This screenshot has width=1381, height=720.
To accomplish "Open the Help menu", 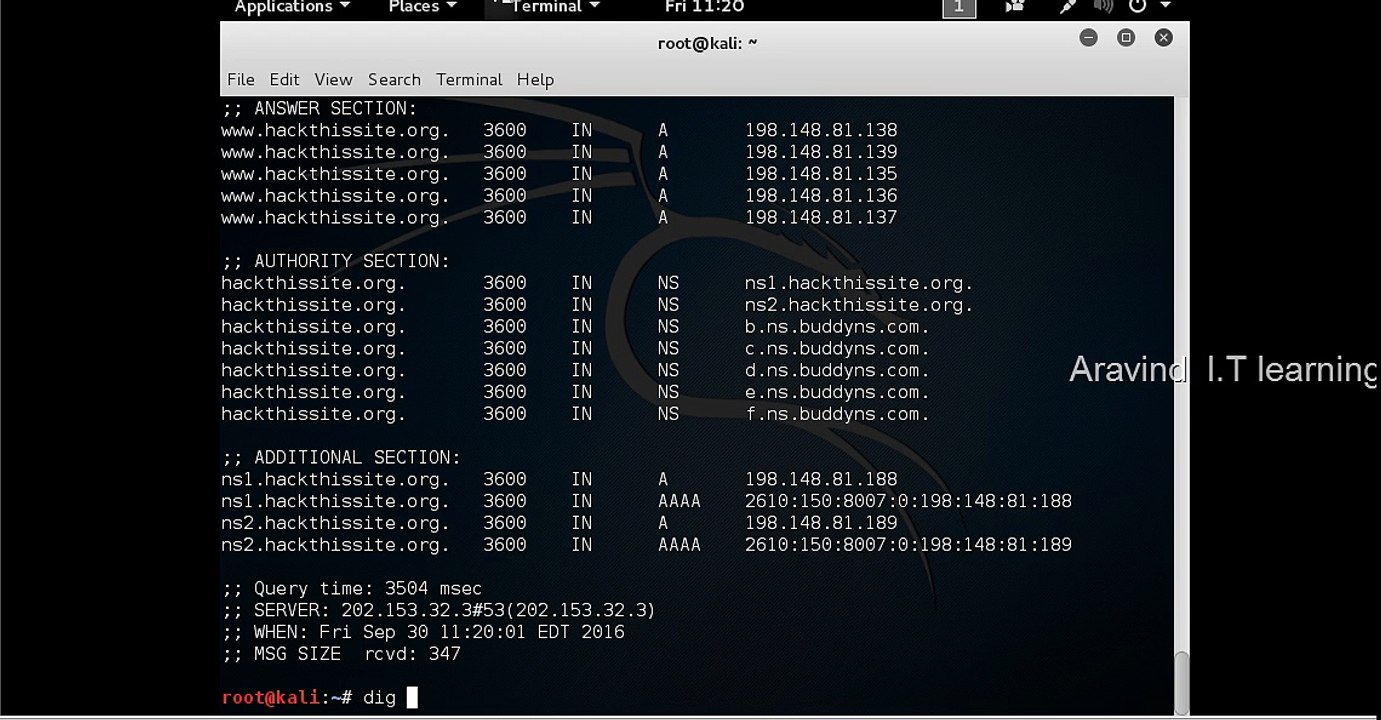I will [535, 80].
